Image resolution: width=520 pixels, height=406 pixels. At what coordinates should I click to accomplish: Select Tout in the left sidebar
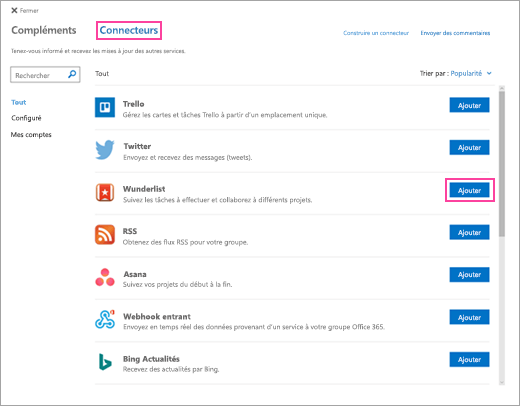click(x=19, y=102)
